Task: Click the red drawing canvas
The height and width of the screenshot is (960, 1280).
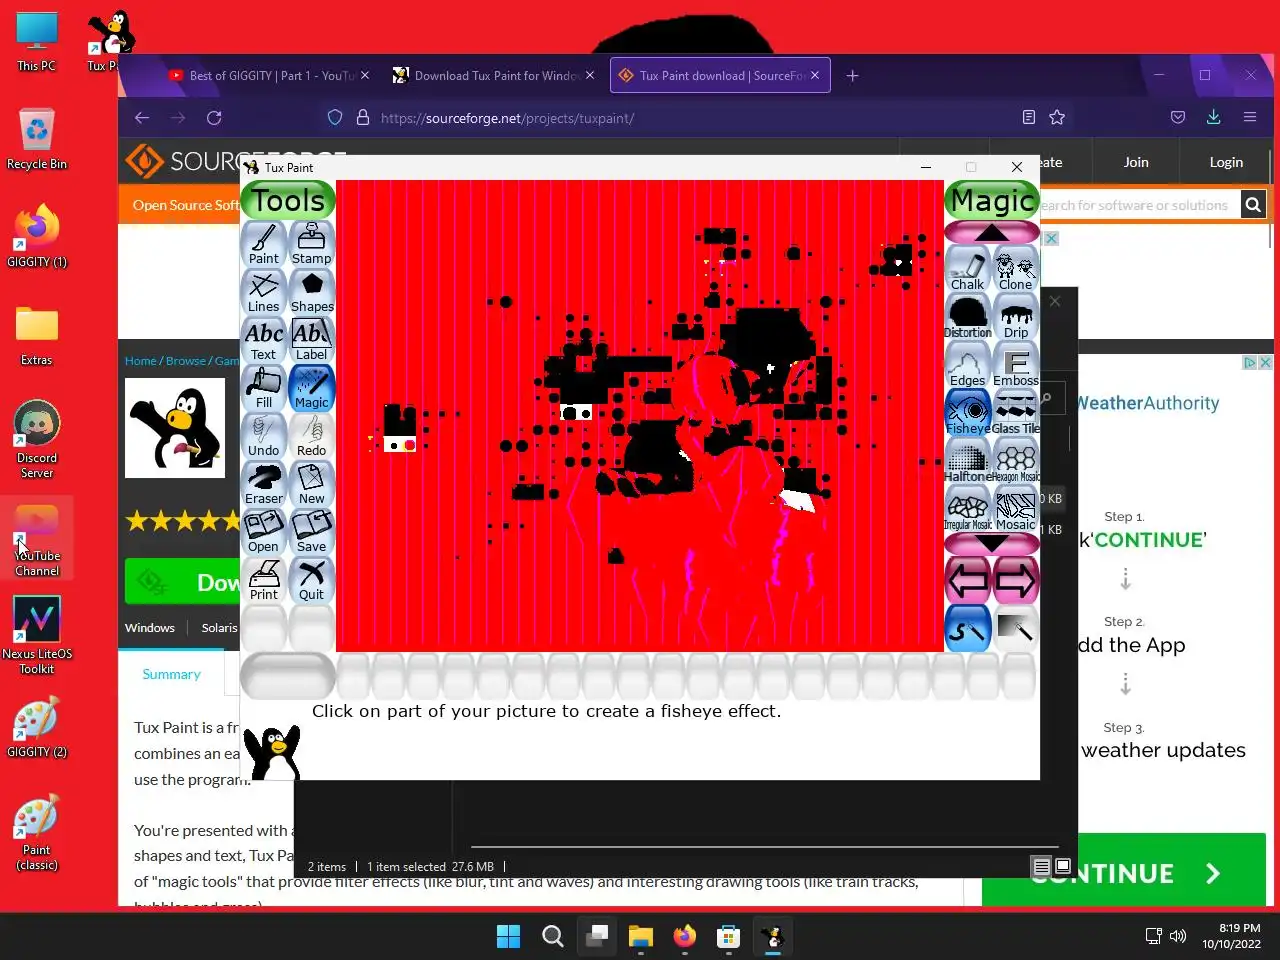Action: tap(640, 416)
